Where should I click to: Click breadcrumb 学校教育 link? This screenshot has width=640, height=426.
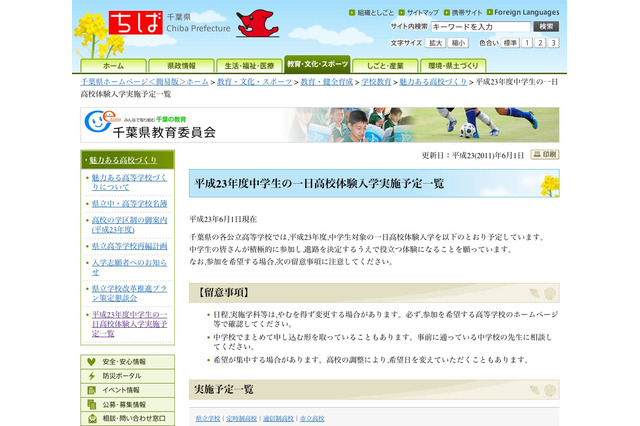pyautogui.click(x=376, y=82)
